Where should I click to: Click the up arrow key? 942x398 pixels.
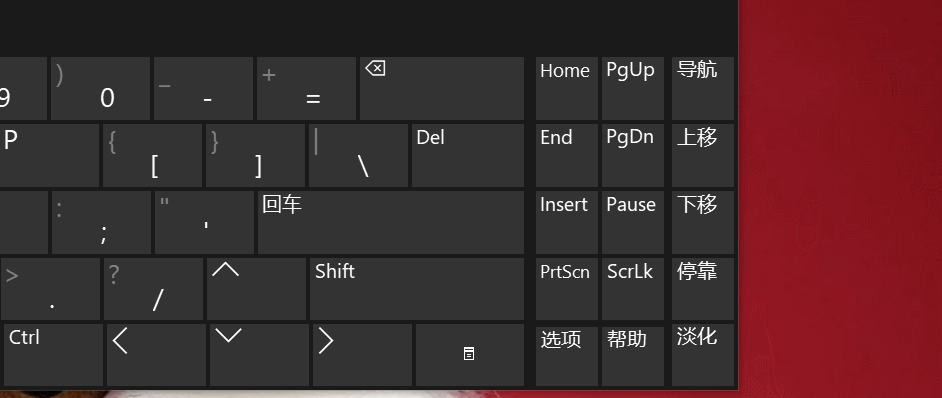click(257, 289)
